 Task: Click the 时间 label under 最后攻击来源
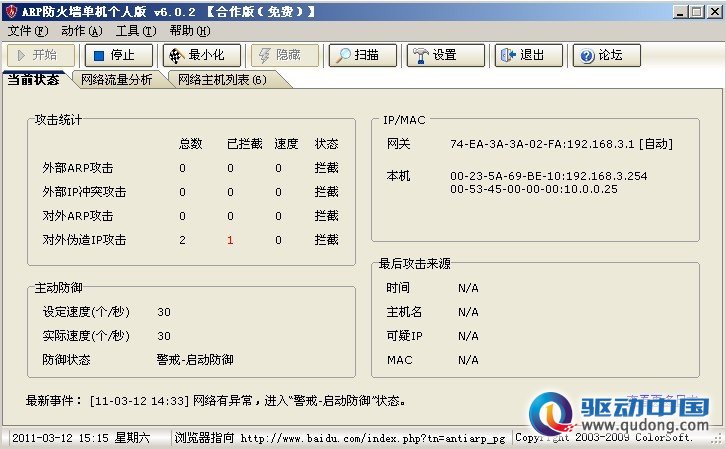tap(398, 287)
